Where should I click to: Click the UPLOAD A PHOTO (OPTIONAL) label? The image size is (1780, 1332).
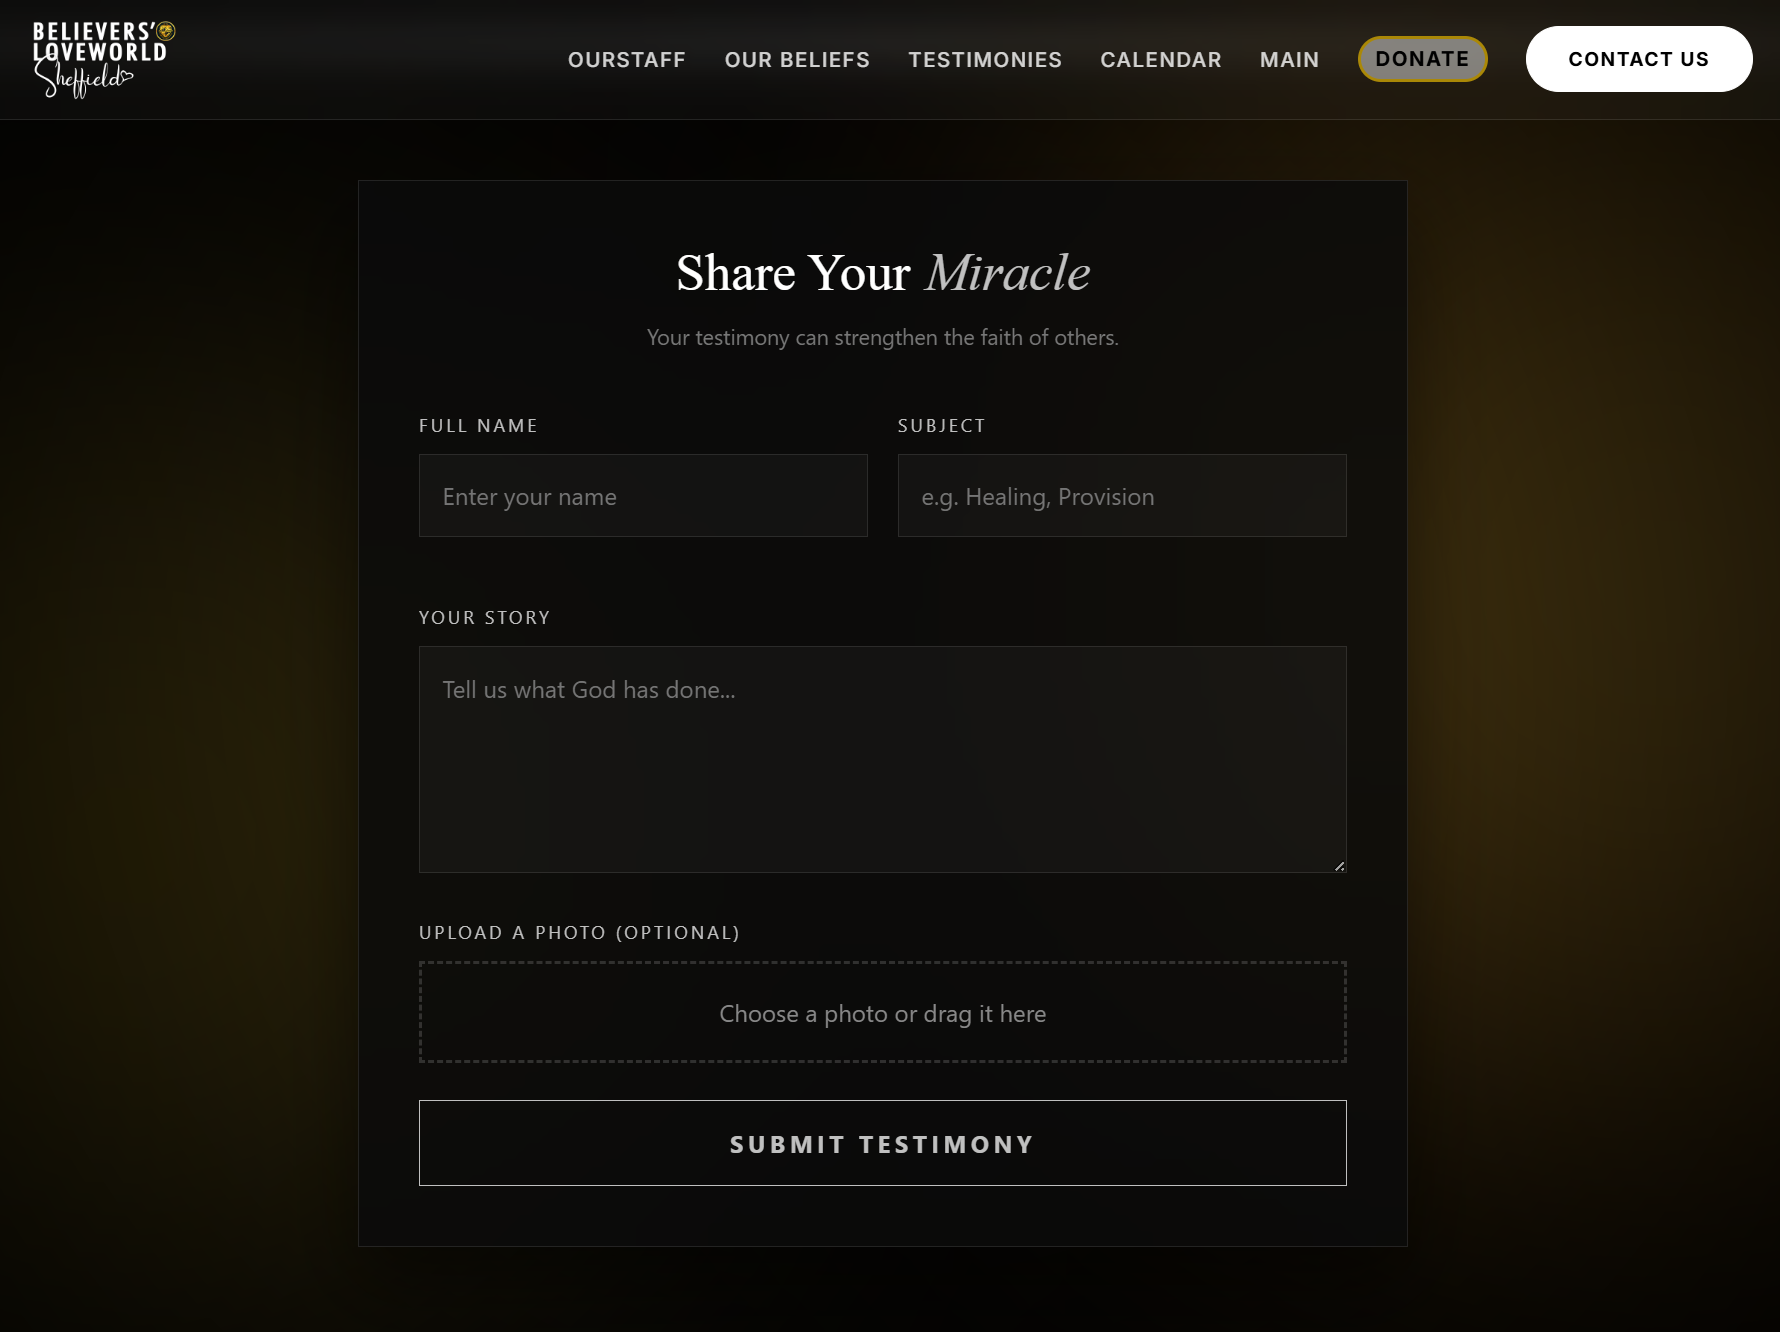pyautogui.click(x=580, y=933)
